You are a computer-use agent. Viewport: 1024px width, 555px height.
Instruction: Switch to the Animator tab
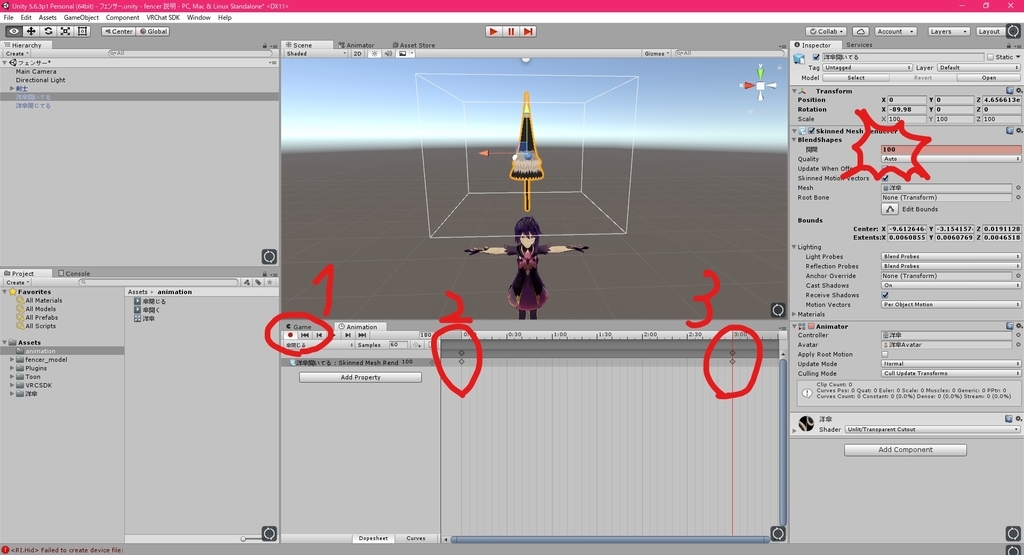click(356, 45)
